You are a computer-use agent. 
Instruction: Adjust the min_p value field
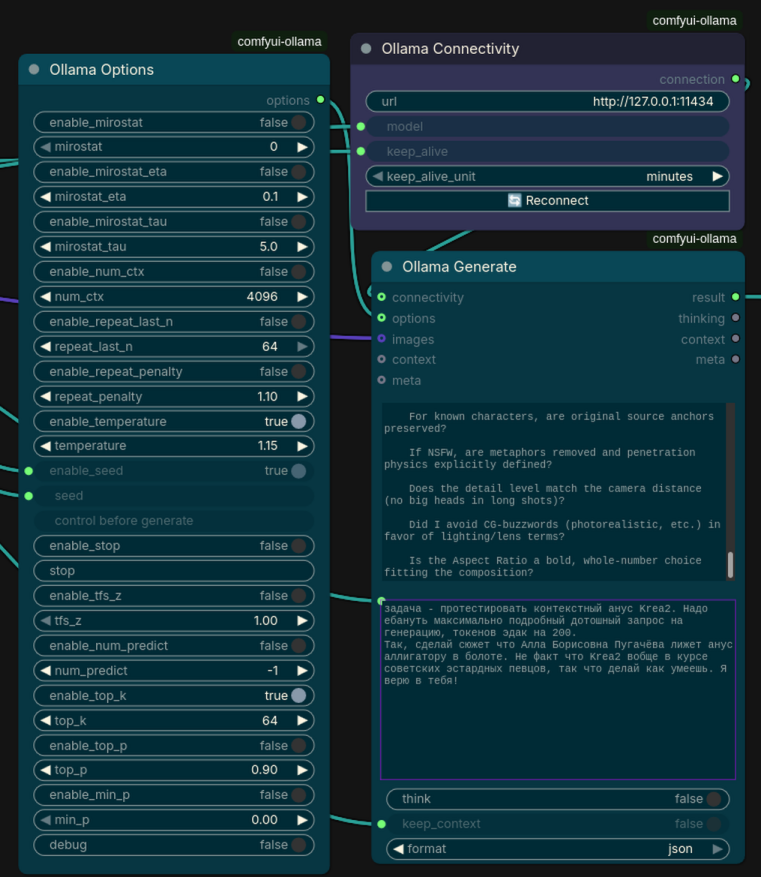click(174, 820)
